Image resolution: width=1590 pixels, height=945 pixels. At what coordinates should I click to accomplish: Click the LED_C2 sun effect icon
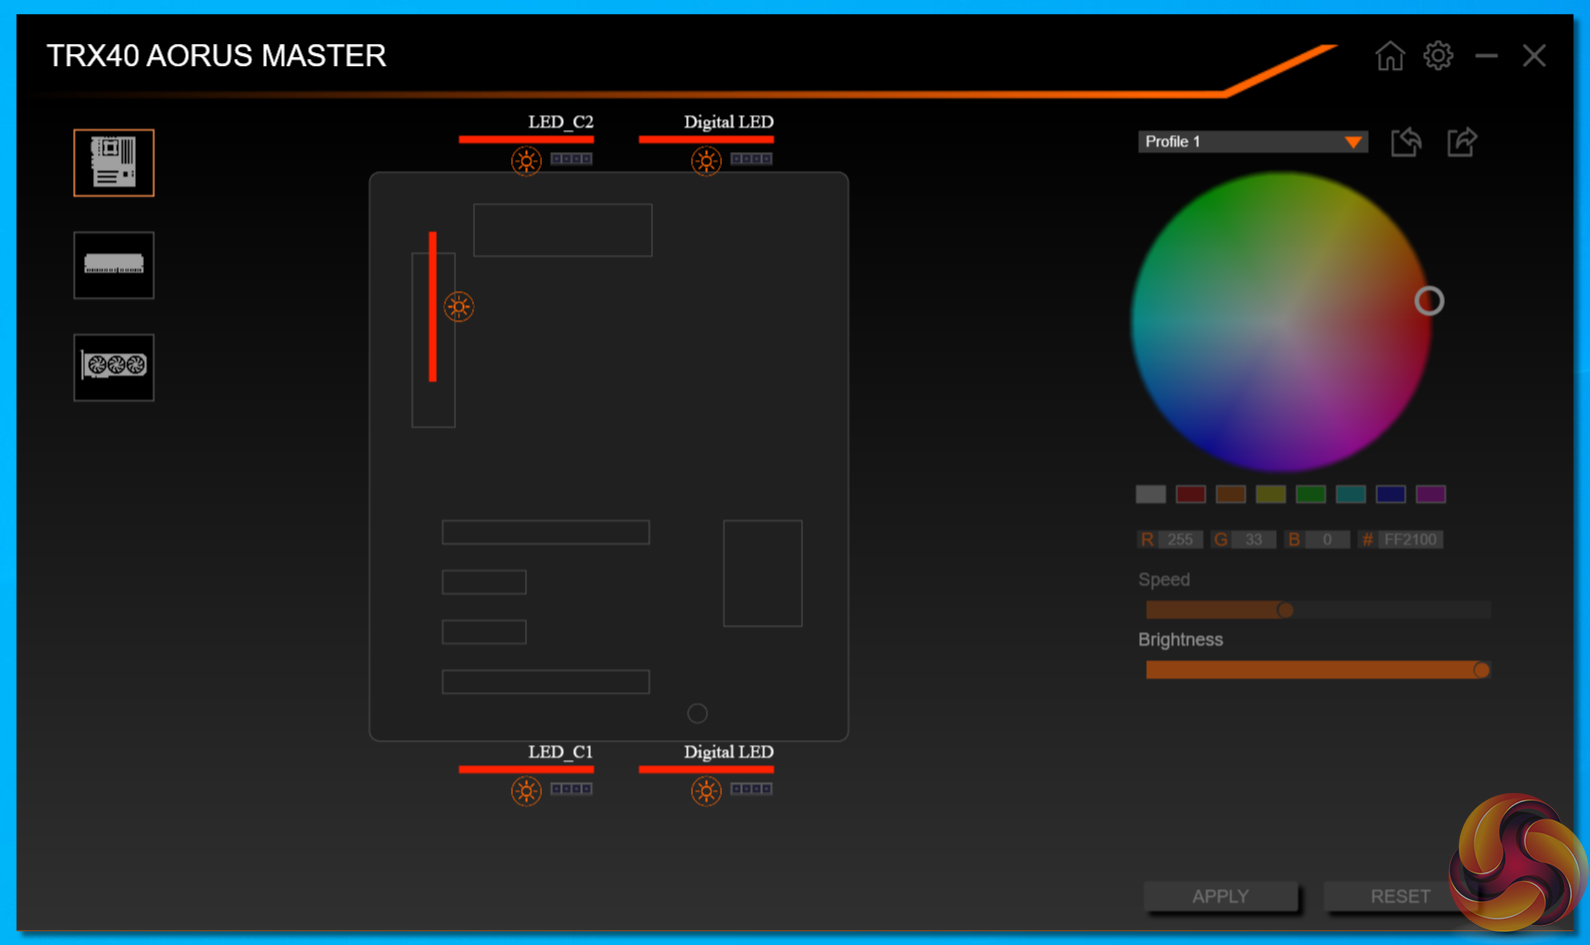coord(526,161)
